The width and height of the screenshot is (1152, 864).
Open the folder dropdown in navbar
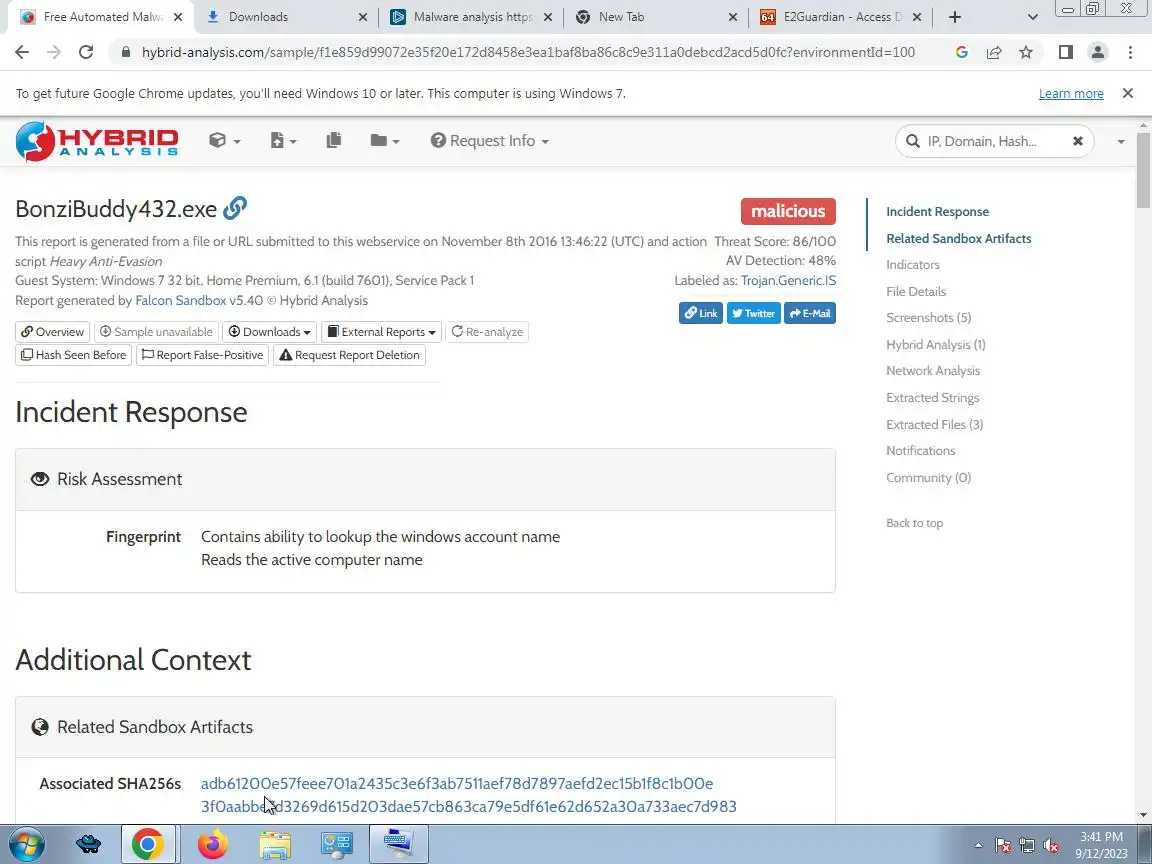click(384, 140)
